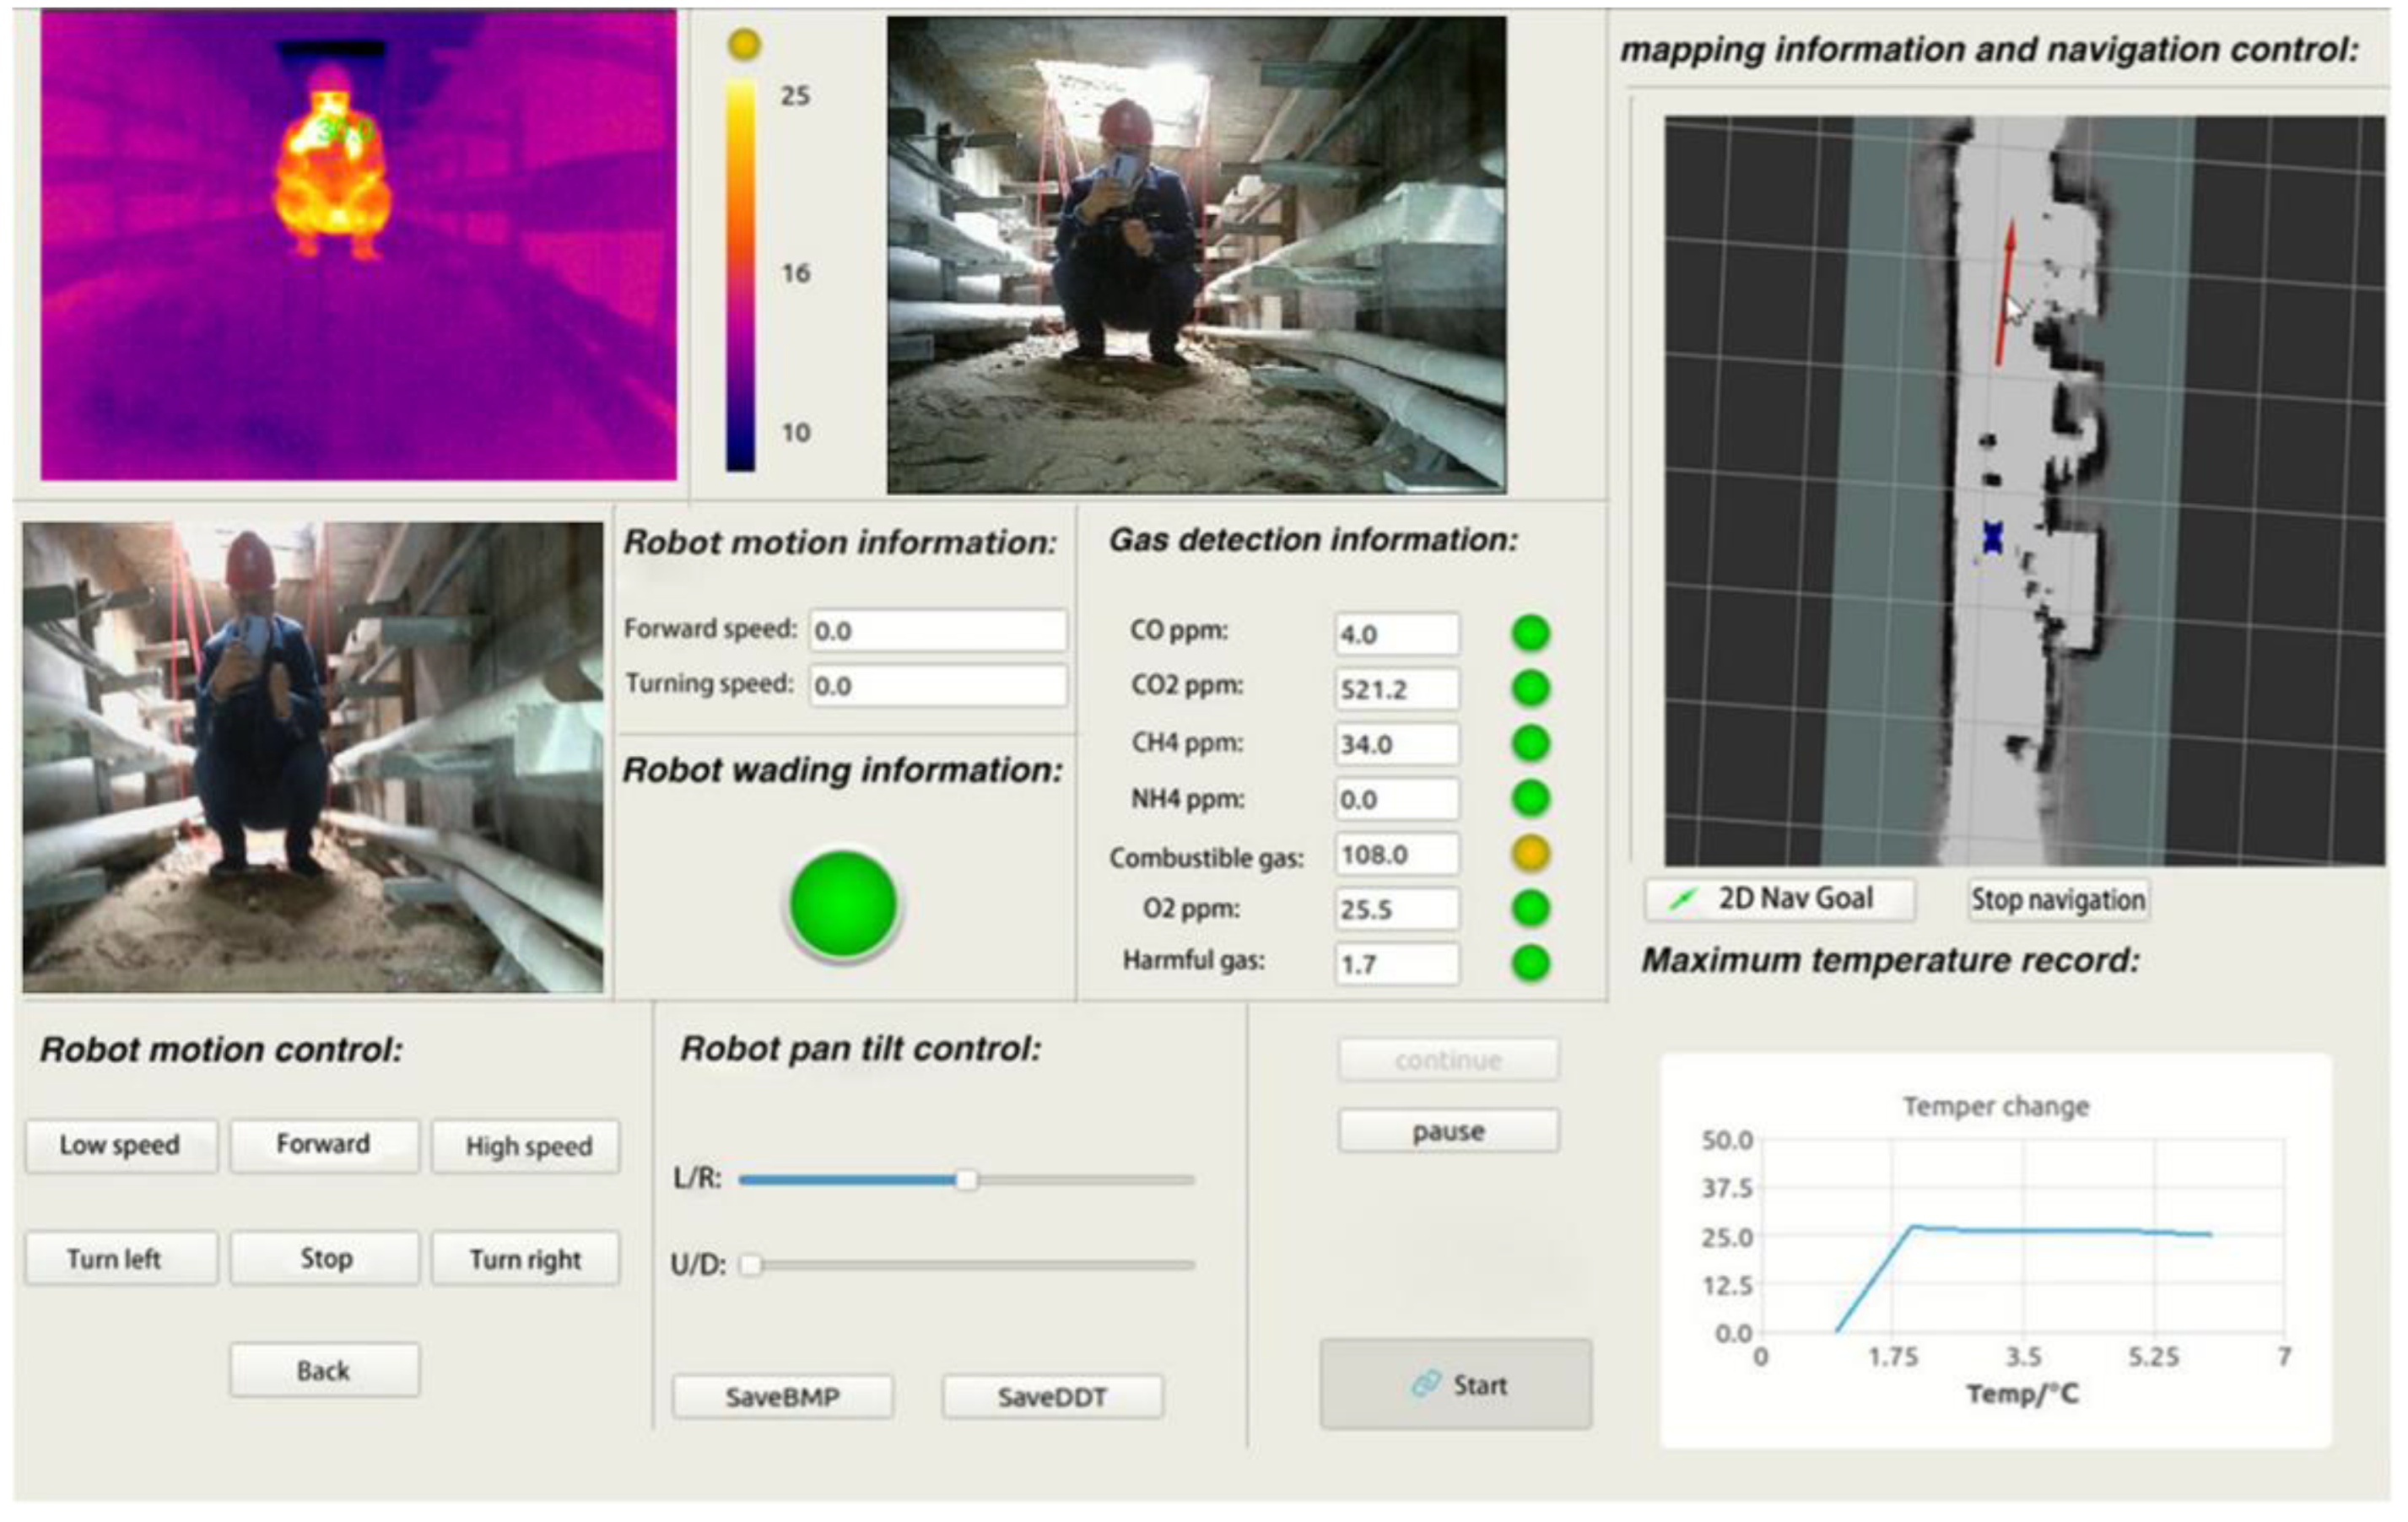Click the large green wading status light
Viewport: 2408px width, 1522px height.
(x=843, y=904)
